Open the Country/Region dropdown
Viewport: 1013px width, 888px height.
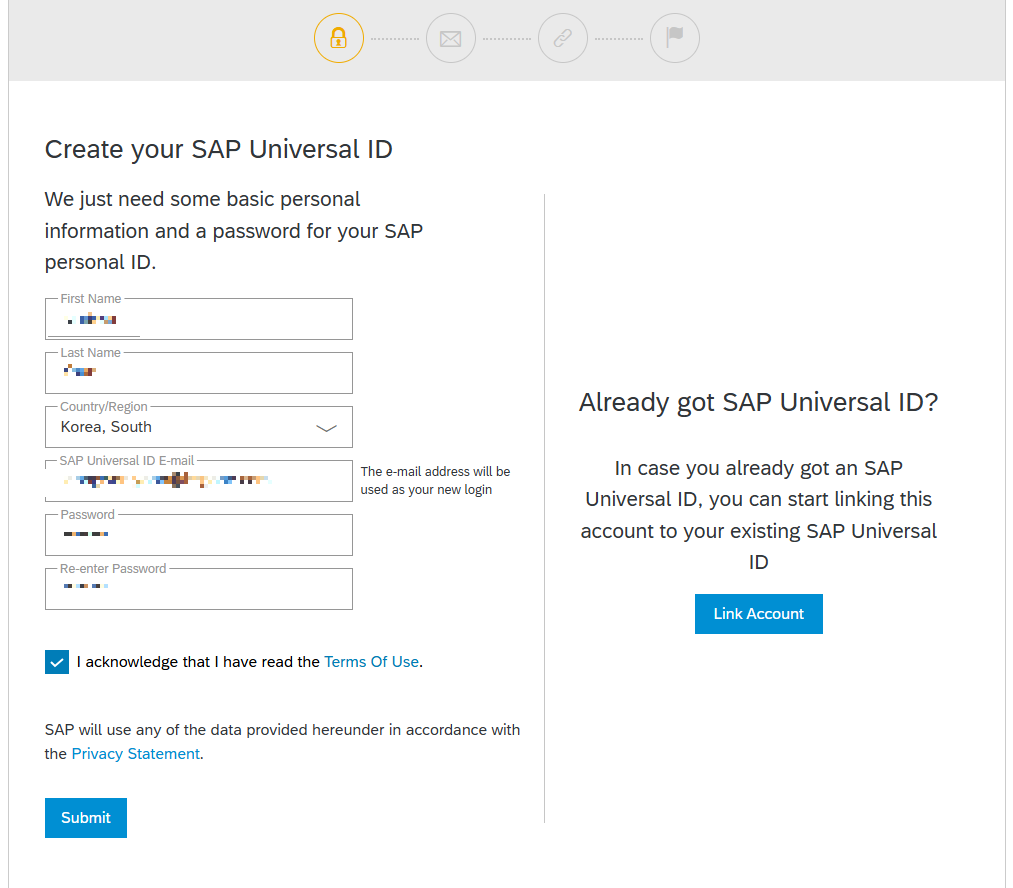[x=199, y=427]
